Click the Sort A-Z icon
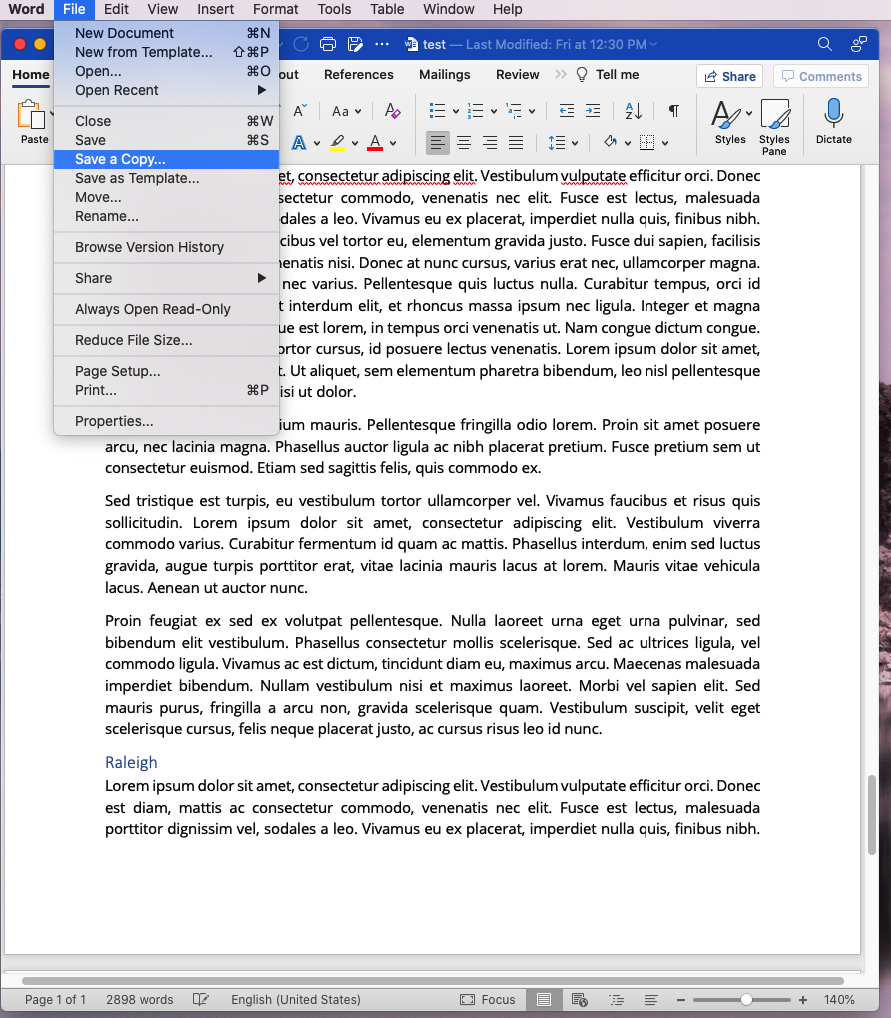This screenshot has width=891, height=1018. 633,111
